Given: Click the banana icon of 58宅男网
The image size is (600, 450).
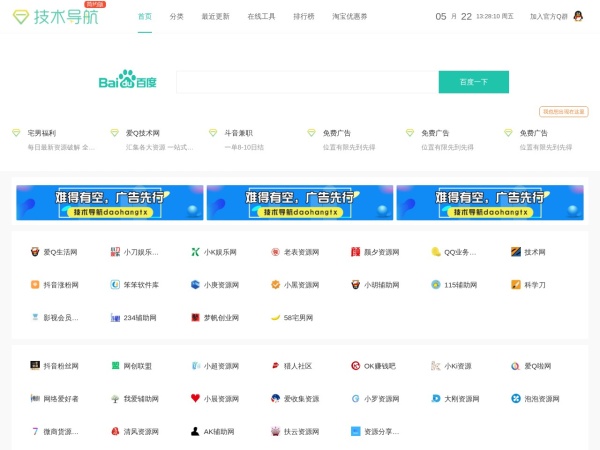Looking at the screenshot, I should 275,317.
